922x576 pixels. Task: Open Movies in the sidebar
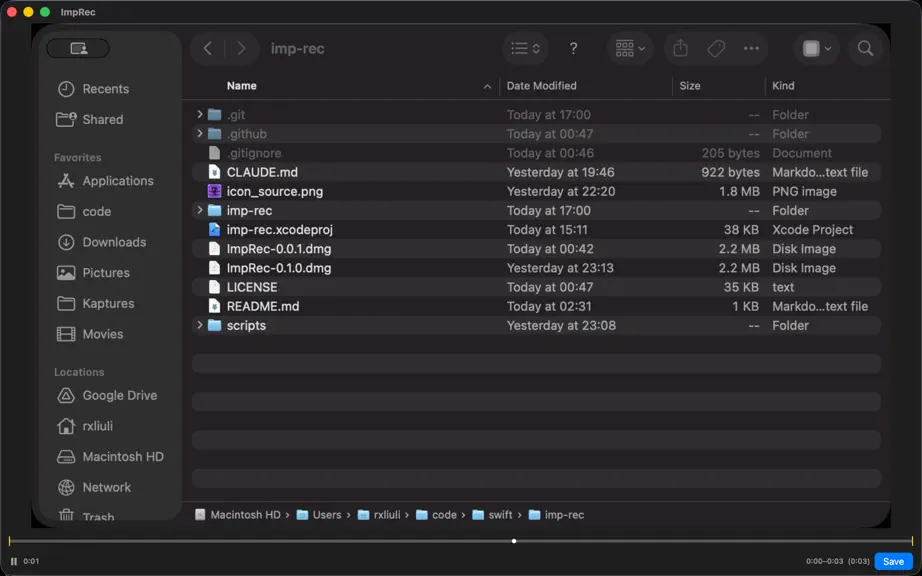point(90,334)
